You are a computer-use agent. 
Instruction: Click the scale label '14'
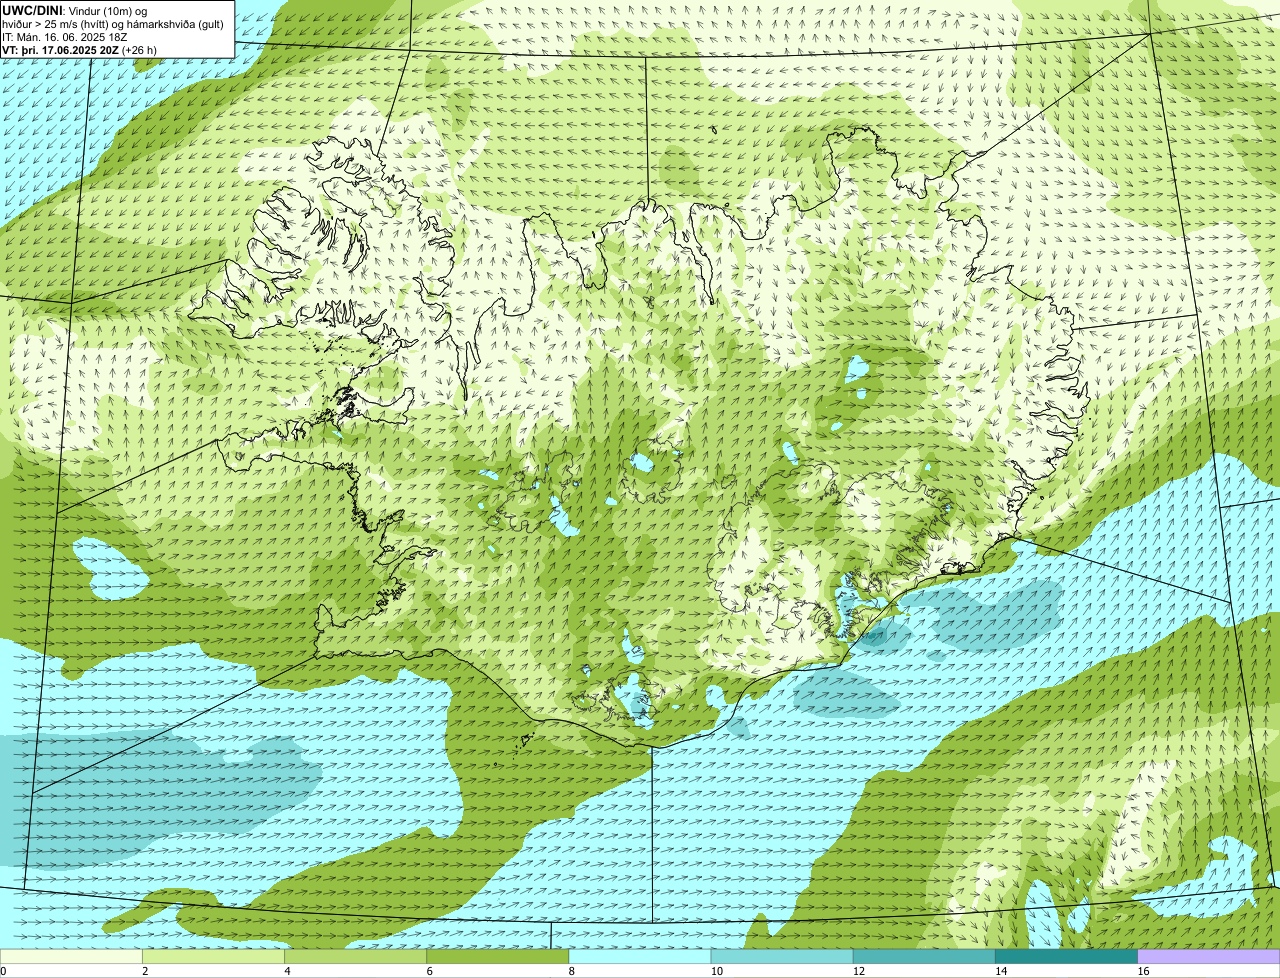[x=1000, y=971]
